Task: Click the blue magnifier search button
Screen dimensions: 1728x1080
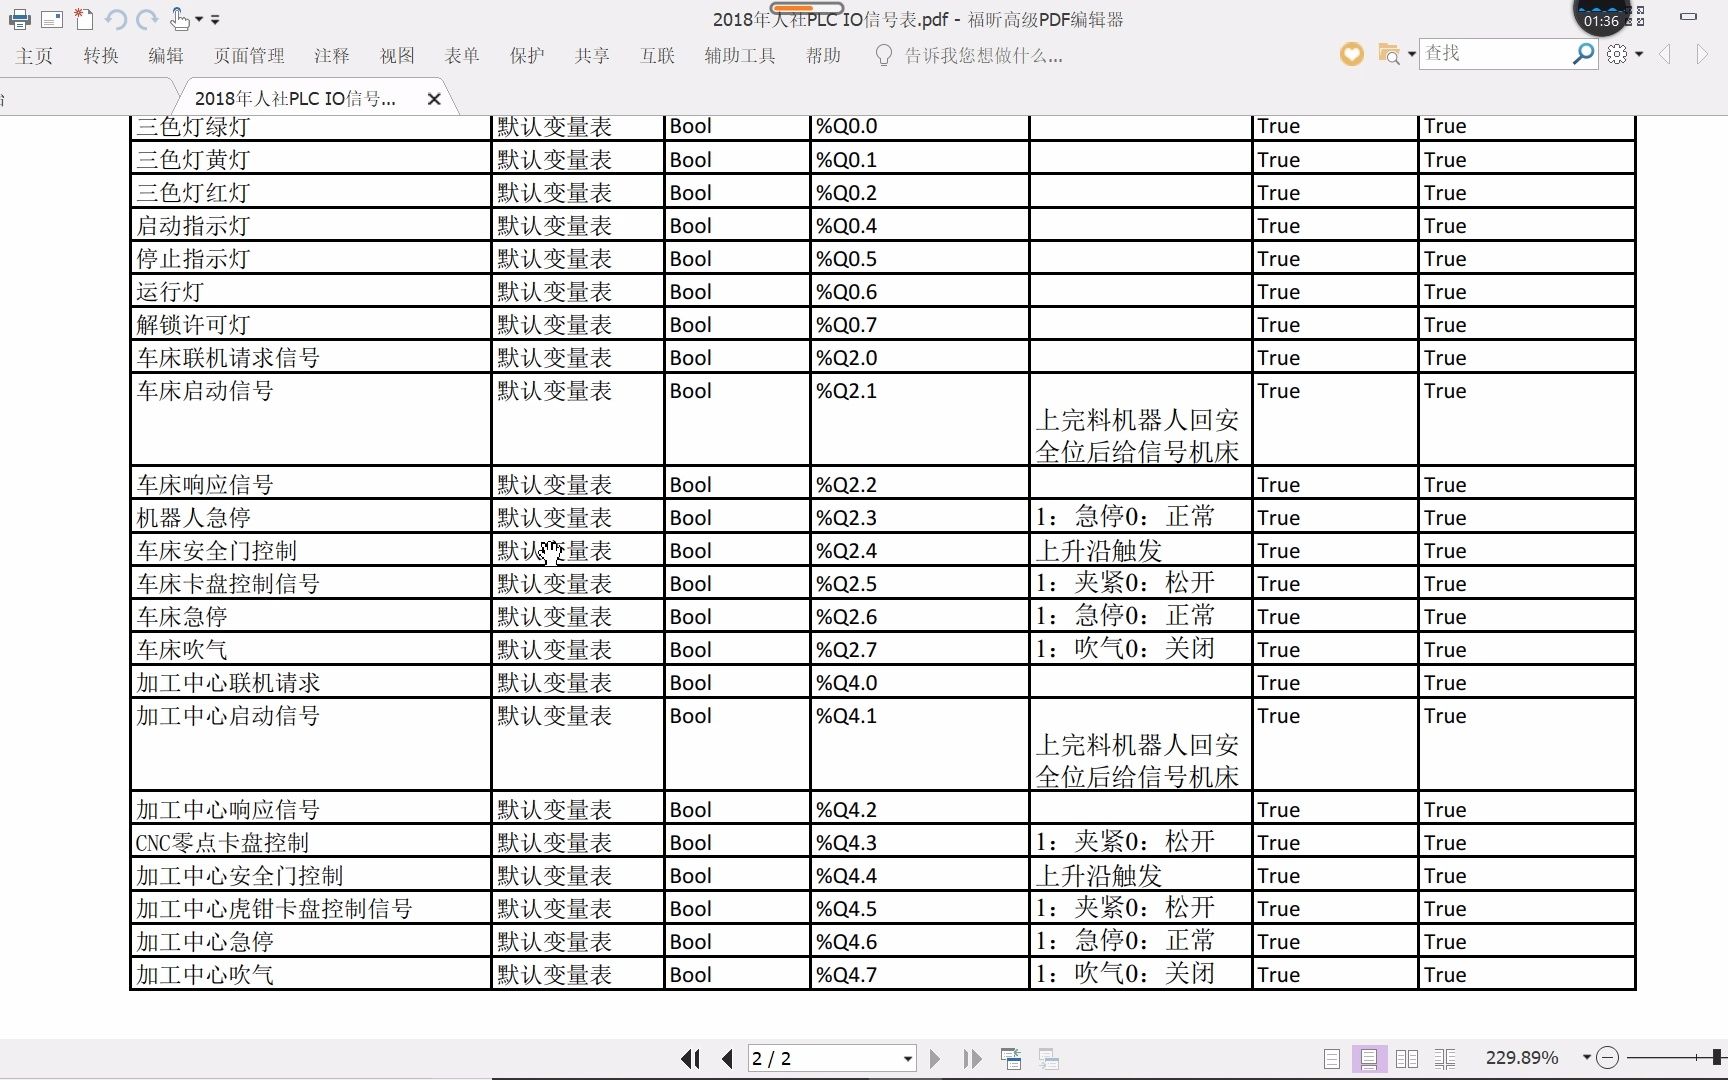Action: pos(1583,54)
